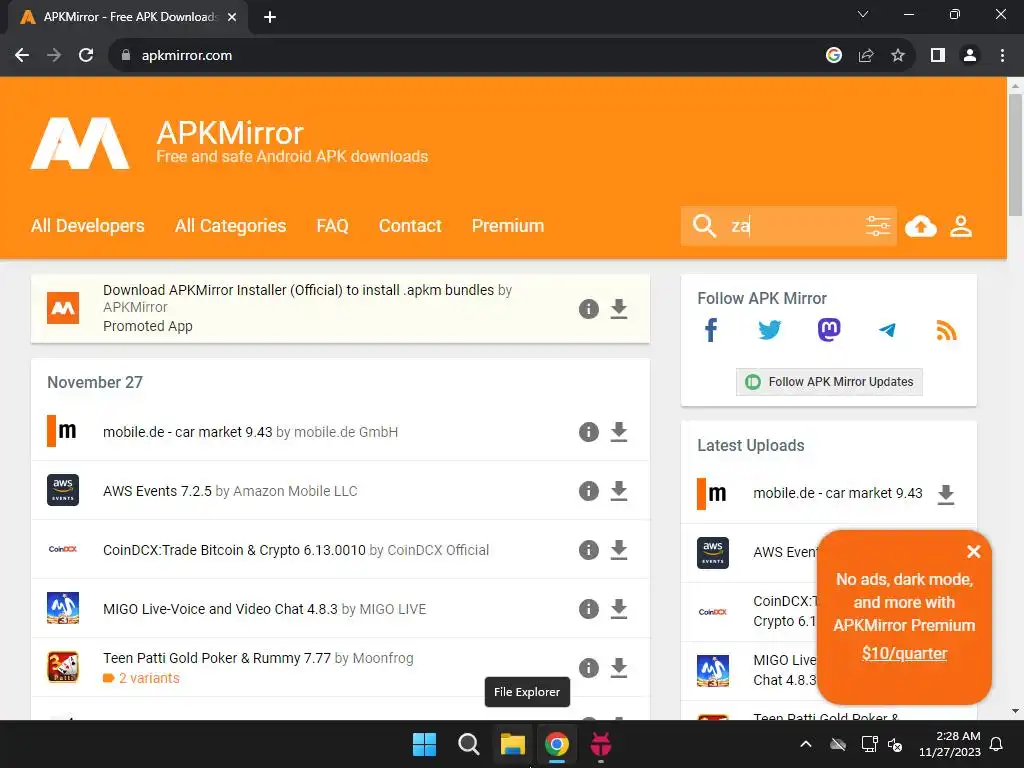1024x768 pixels.
Task: Toggle Chrome side panel
Action: point(938,56)
